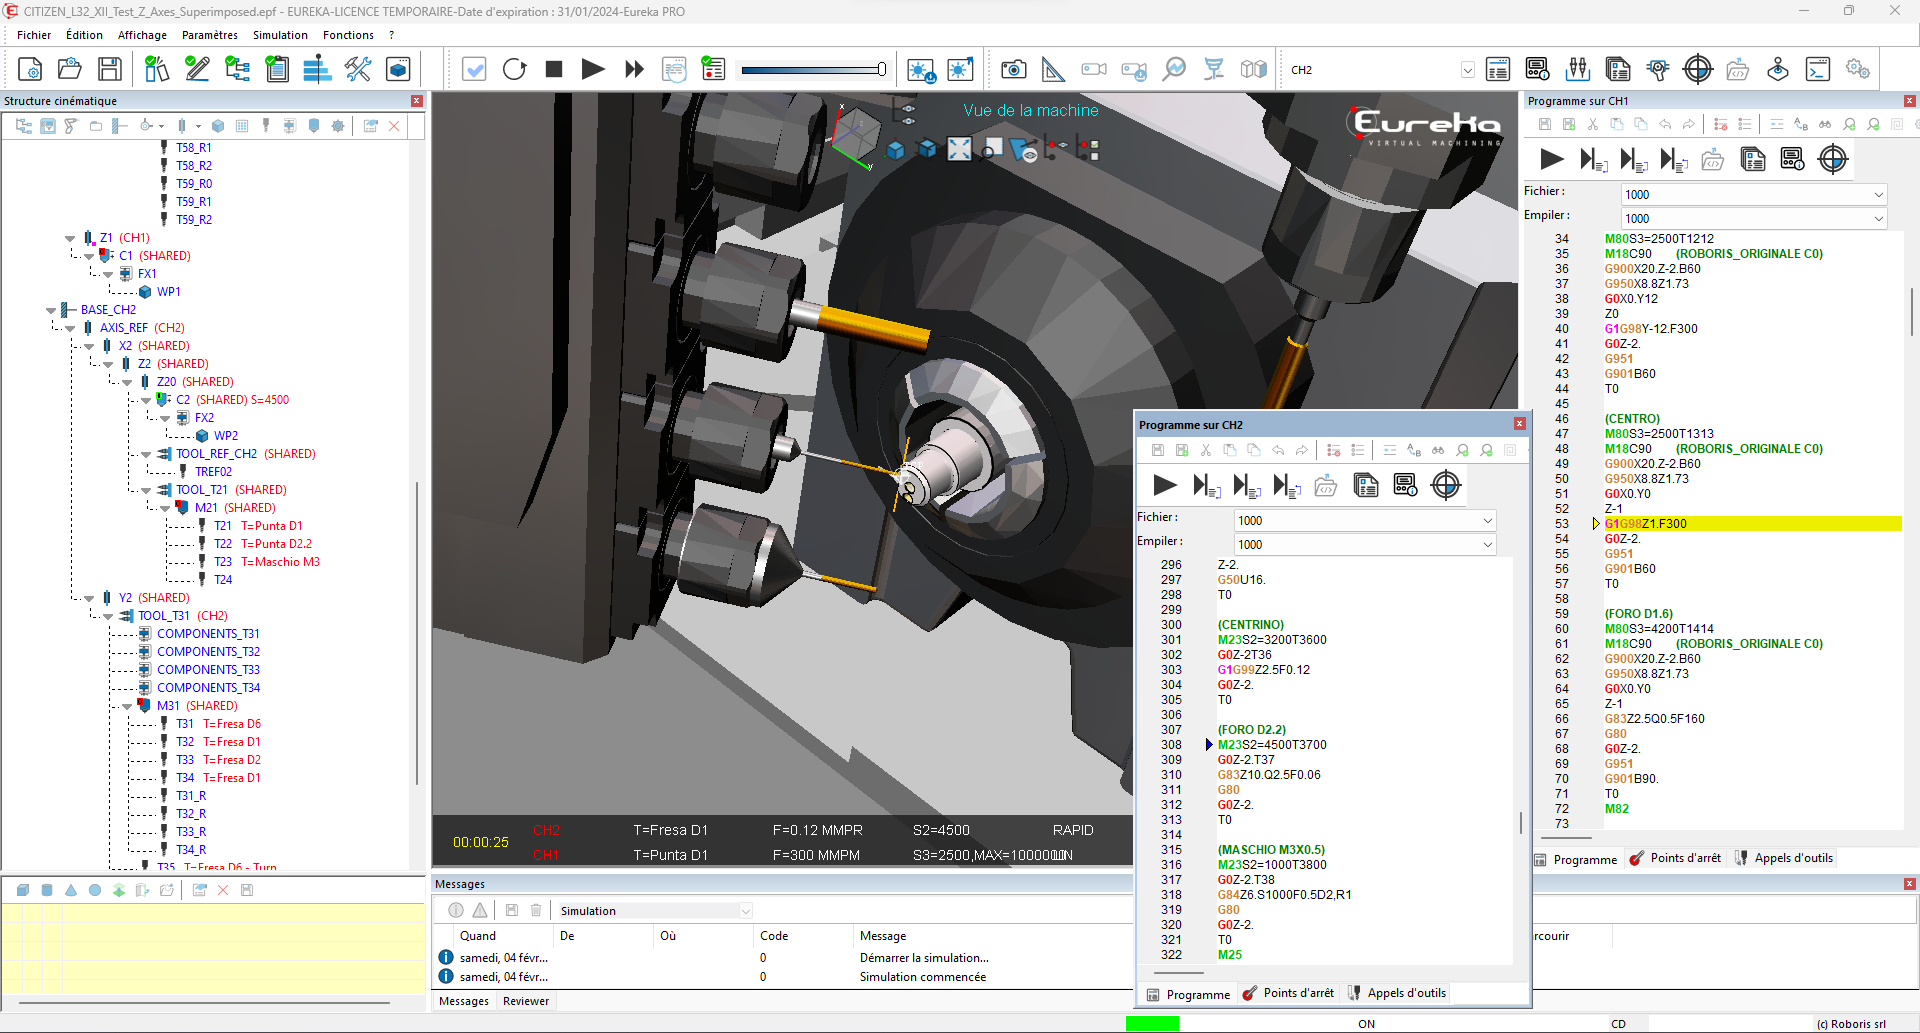Collapse the BASE_CH2 tree node
Image resolution: width=1920 pixels, height=1033 pixels.
click(x=51, y=310)
